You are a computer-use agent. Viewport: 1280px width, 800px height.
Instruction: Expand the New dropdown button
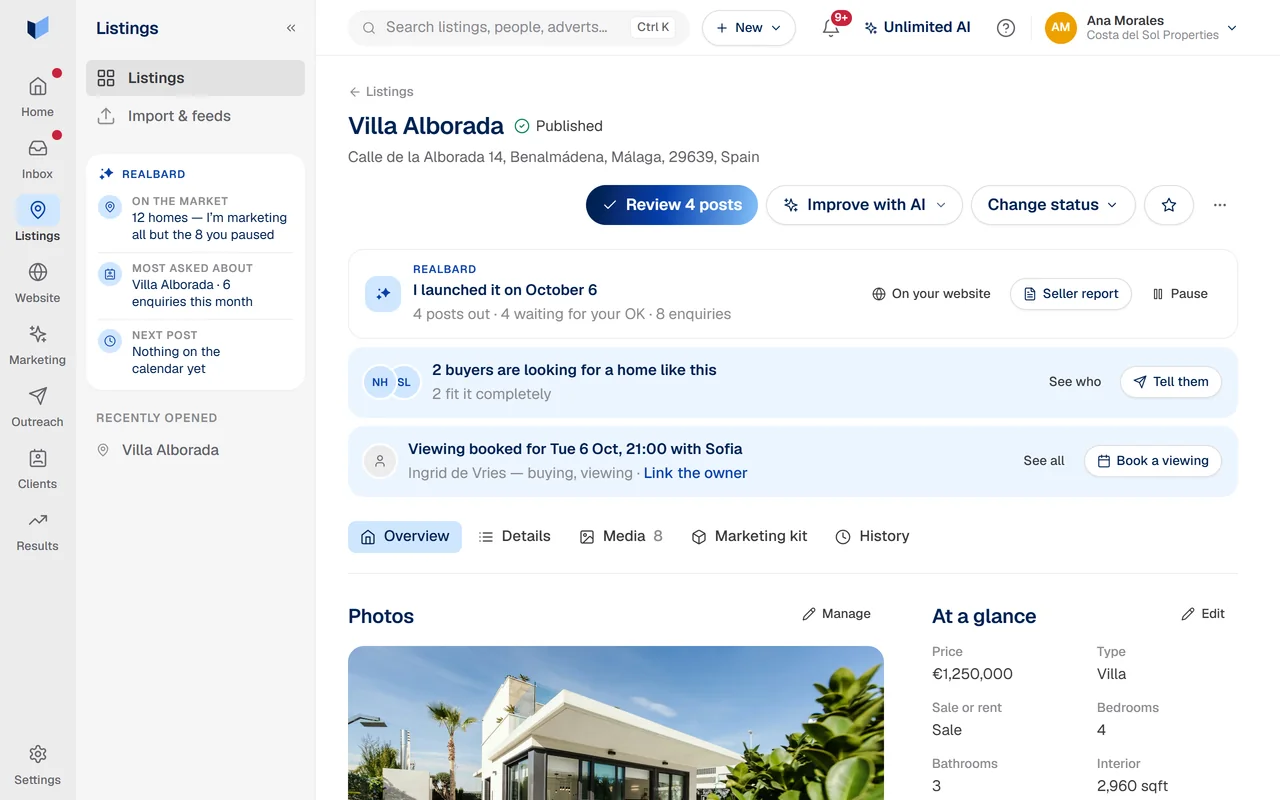(x=749, y=28)
